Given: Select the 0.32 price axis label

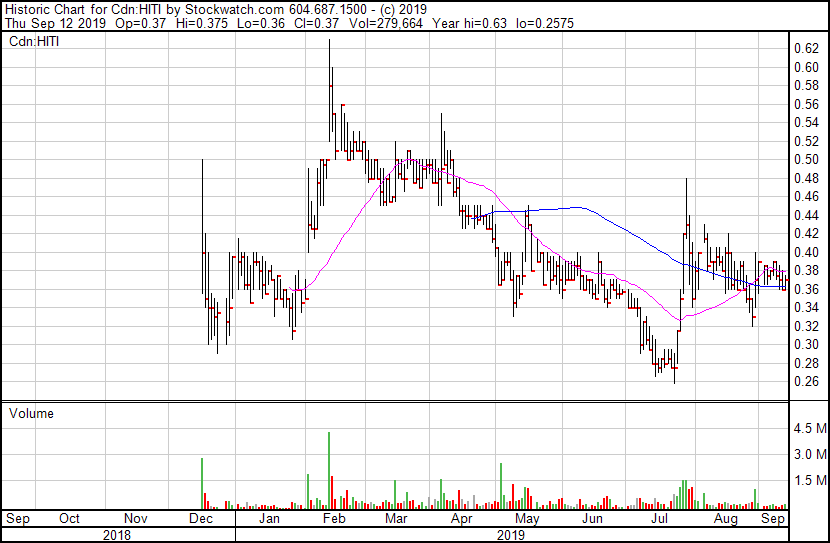Looking at the screenshot, I should click(x=807, y=326).
